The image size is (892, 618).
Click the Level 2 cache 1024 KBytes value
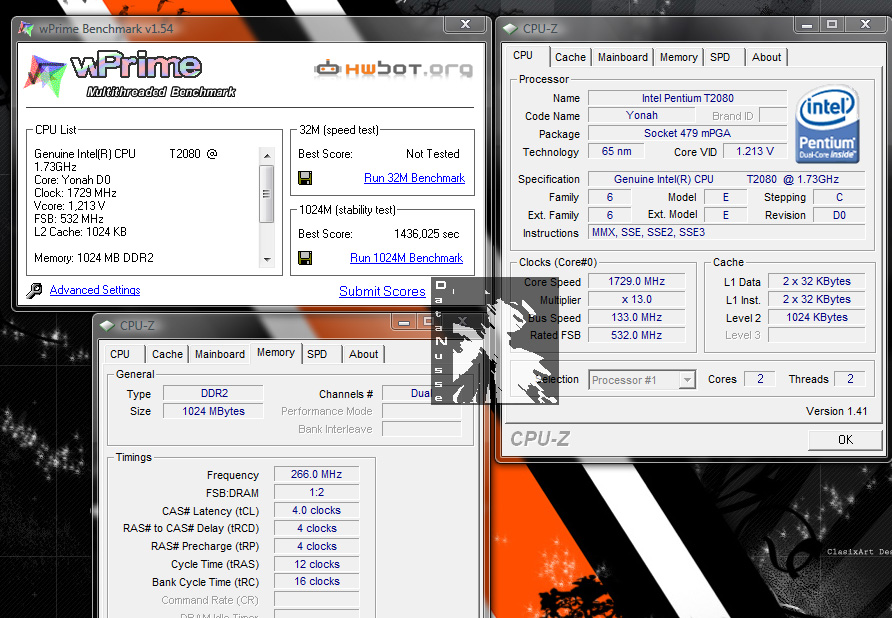click(816, 318)
